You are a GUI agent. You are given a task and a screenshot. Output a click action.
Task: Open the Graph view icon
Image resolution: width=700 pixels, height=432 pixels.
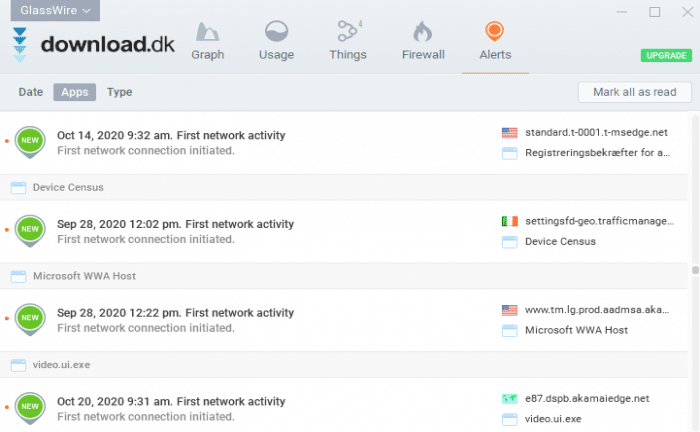click(x=208, y=33)
